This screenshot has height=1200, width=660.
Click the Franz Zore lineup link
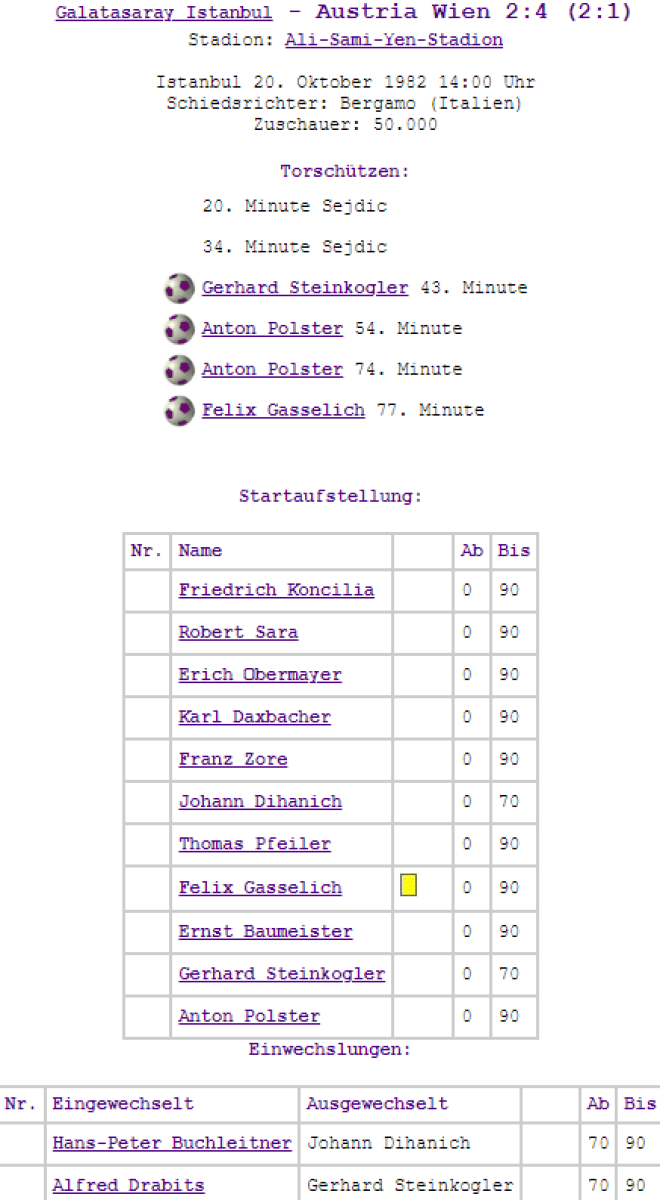coord(233,760)
